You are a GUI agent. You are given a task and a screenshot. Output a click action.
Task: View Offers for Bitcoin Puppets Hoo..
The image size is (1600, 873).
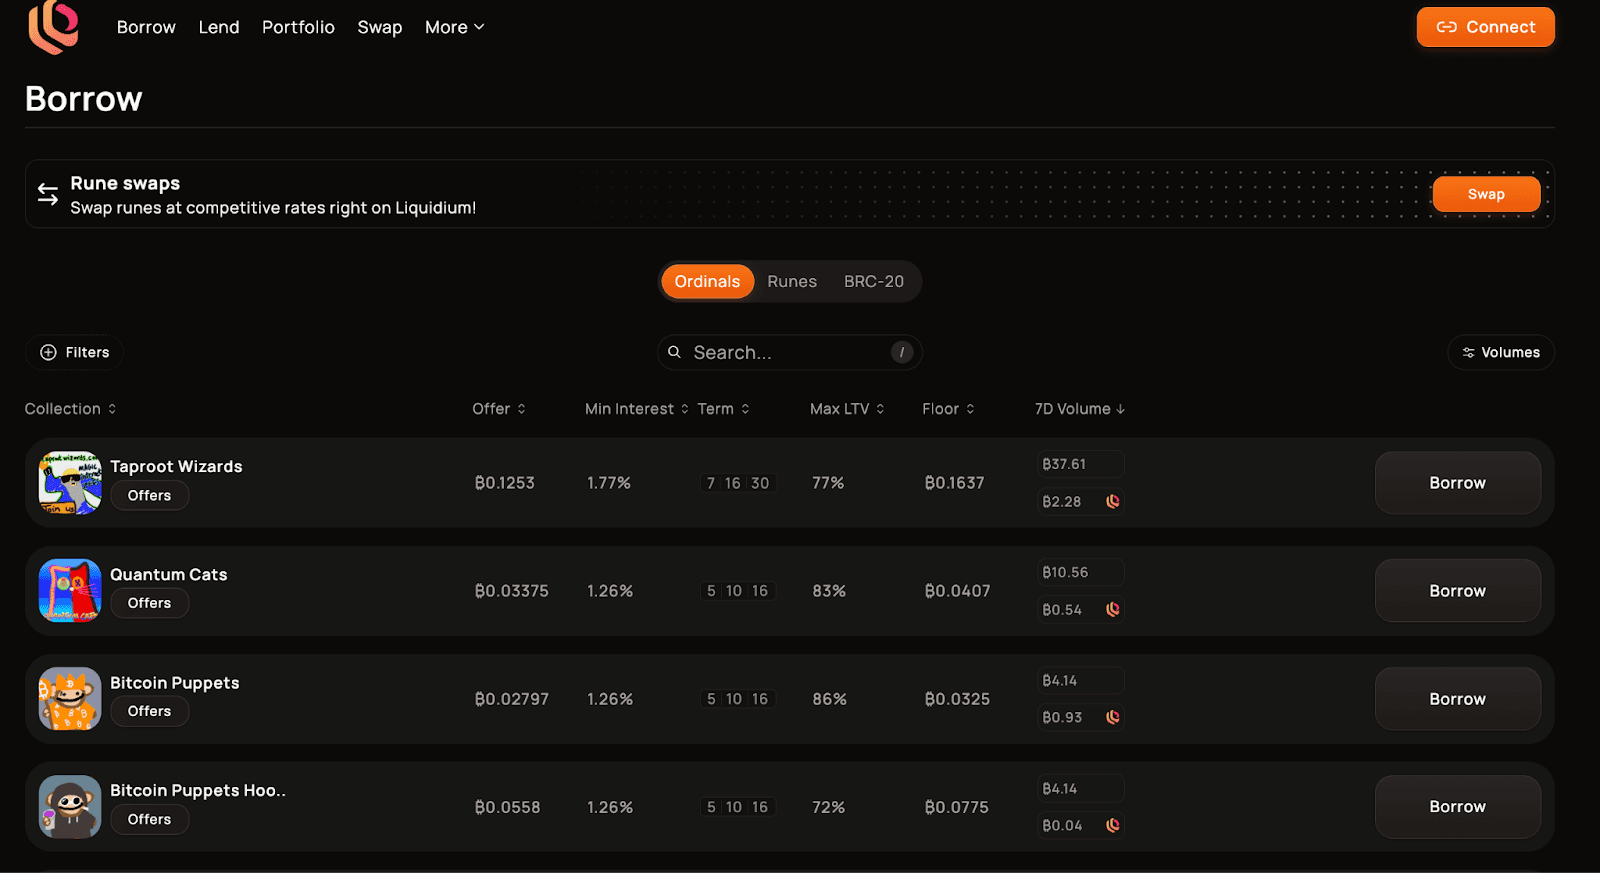point(149,820)
